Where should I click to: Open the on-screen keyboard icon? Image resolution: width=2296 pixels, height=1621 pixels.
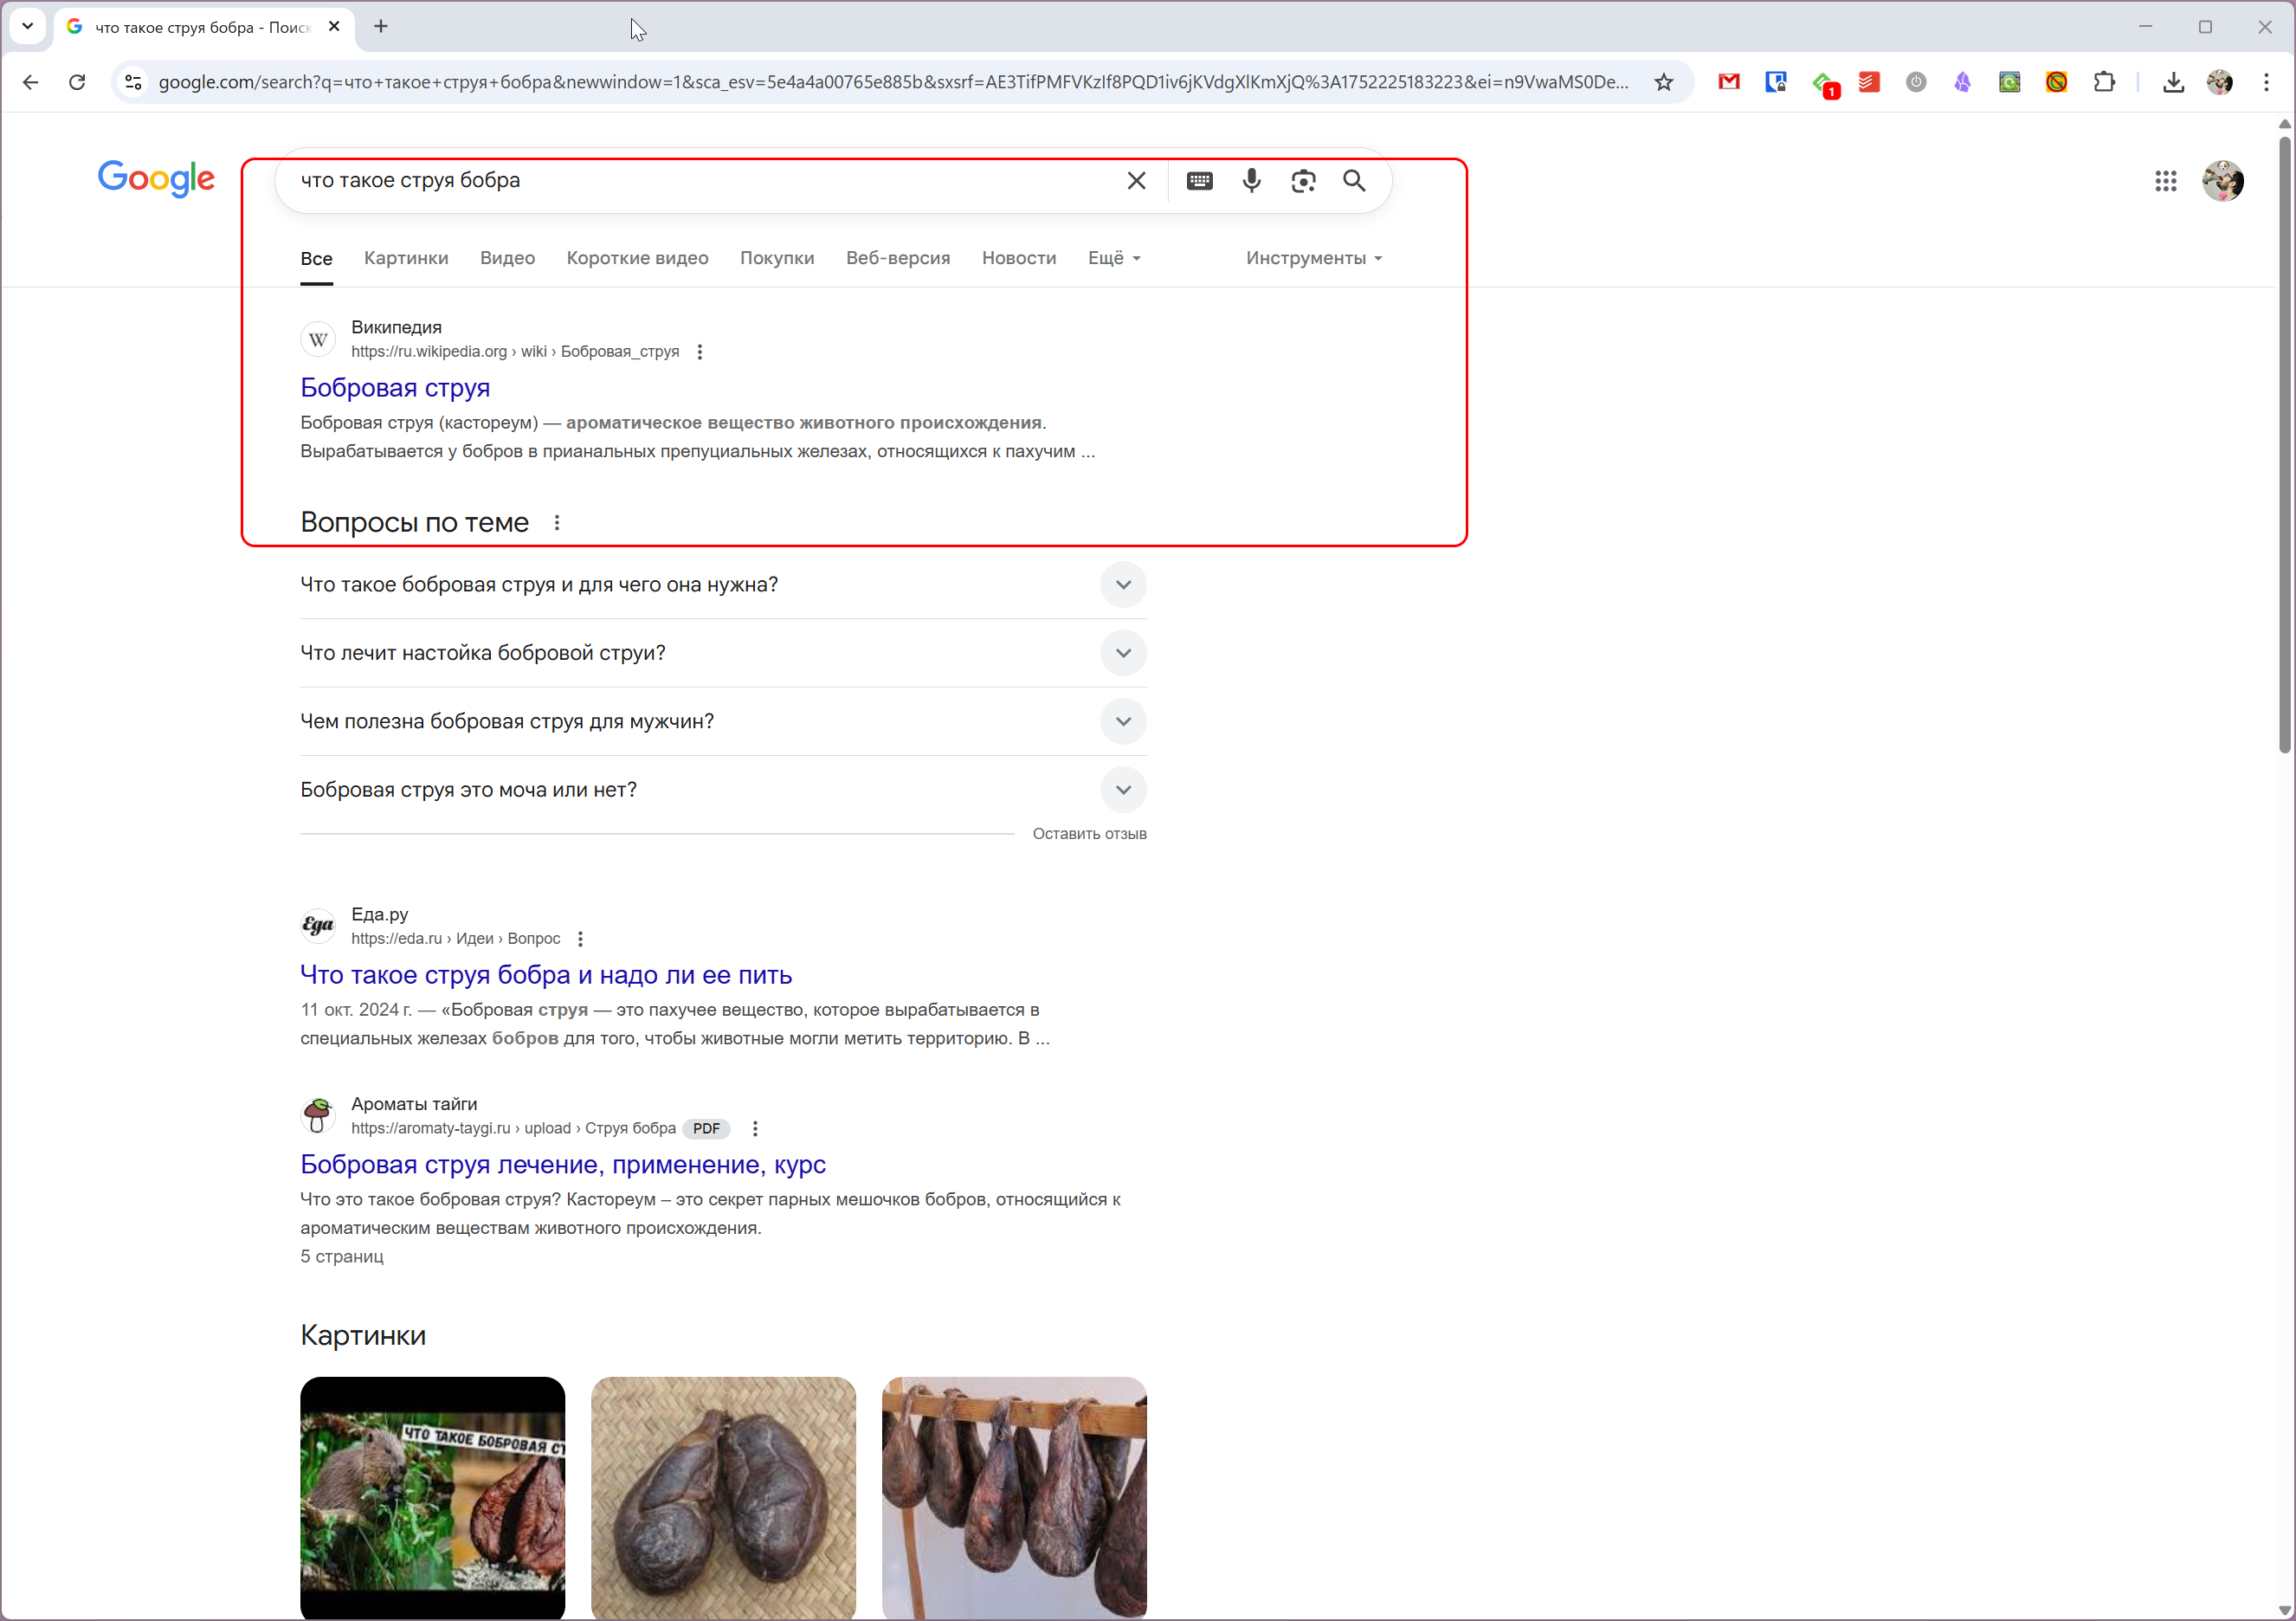1199,181
